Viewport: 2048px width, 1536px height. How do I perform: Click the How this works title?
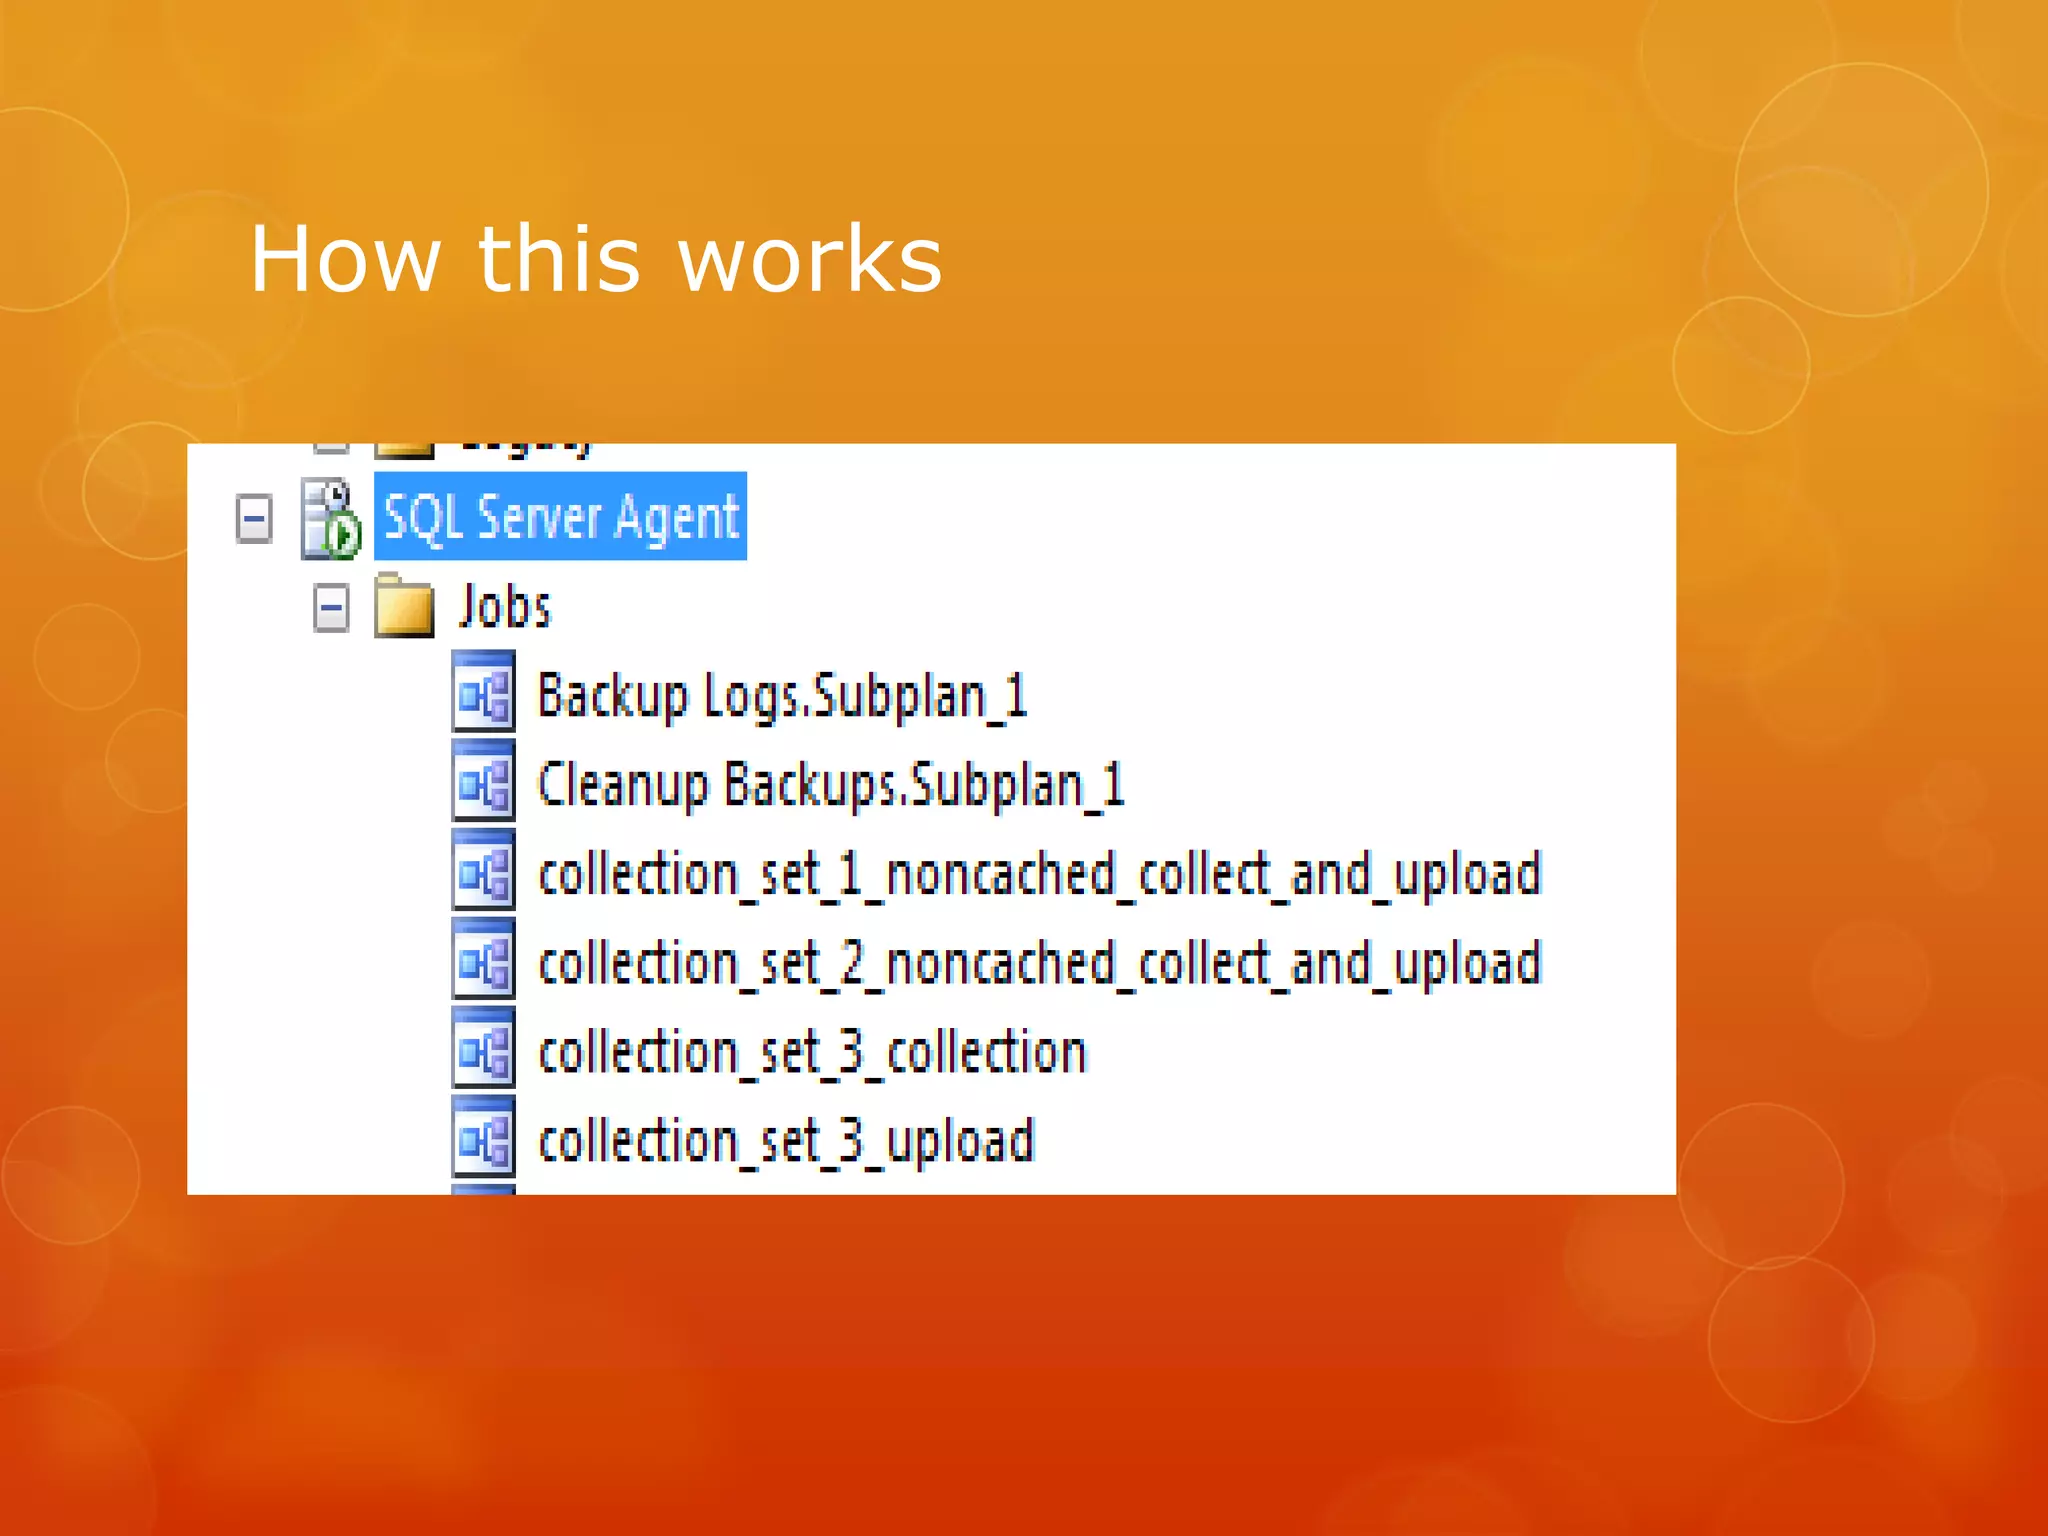click(596, 260)
